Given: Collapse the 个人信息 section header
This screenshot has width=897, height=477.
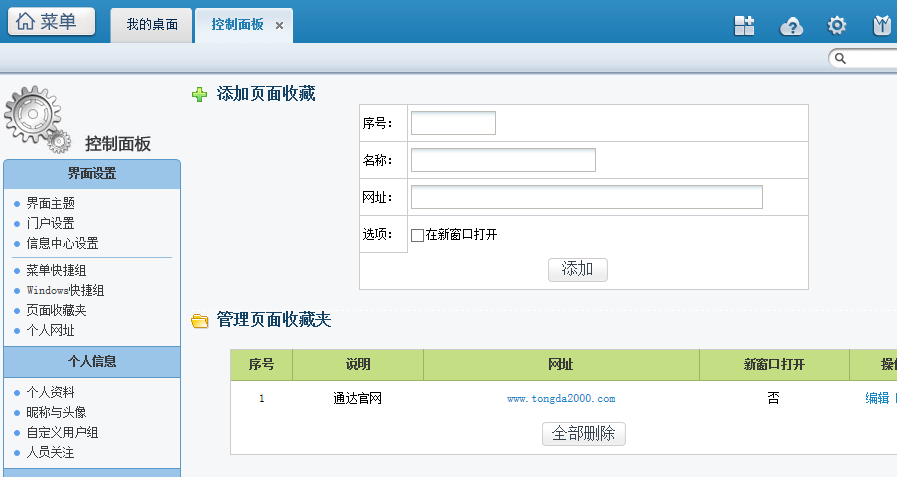Looking at the screenshot, I should (x=92, y=361).
